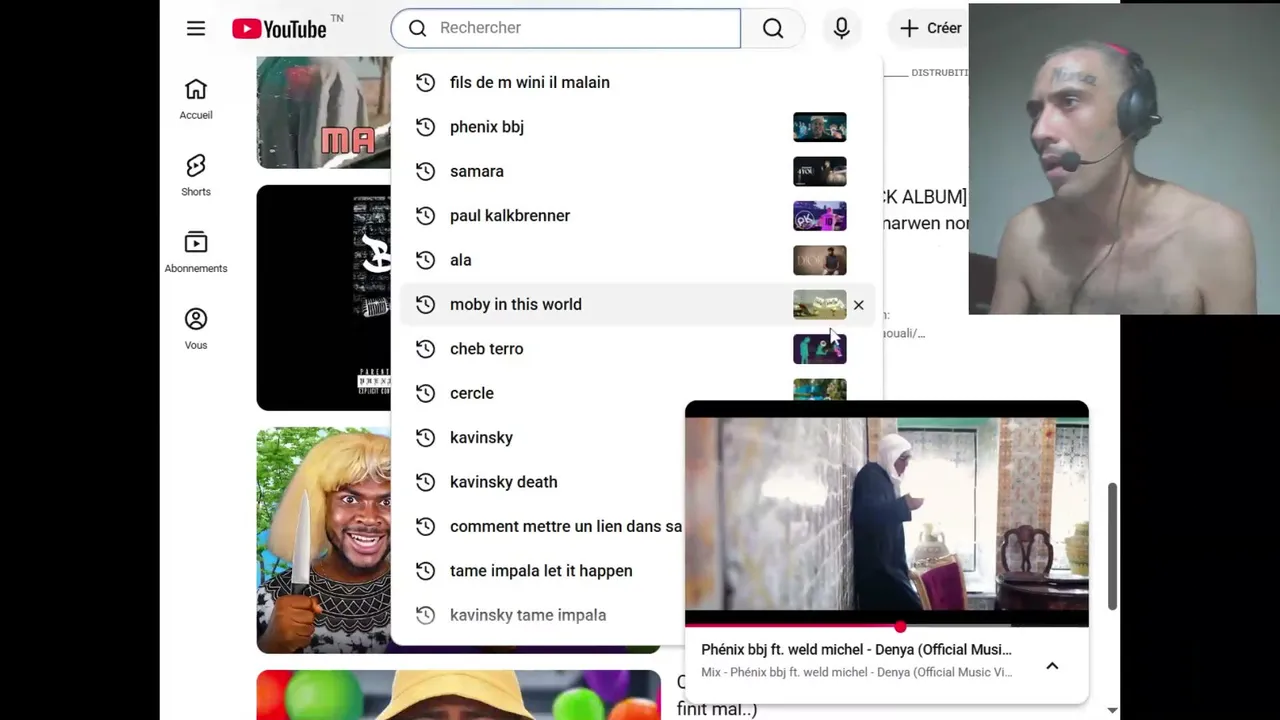The height and width of the screenshot is (720, 1280).
Task: Open miniplayer title 'Phénix bbj ft. weld michel - Denya'
Action: (856, 650)
